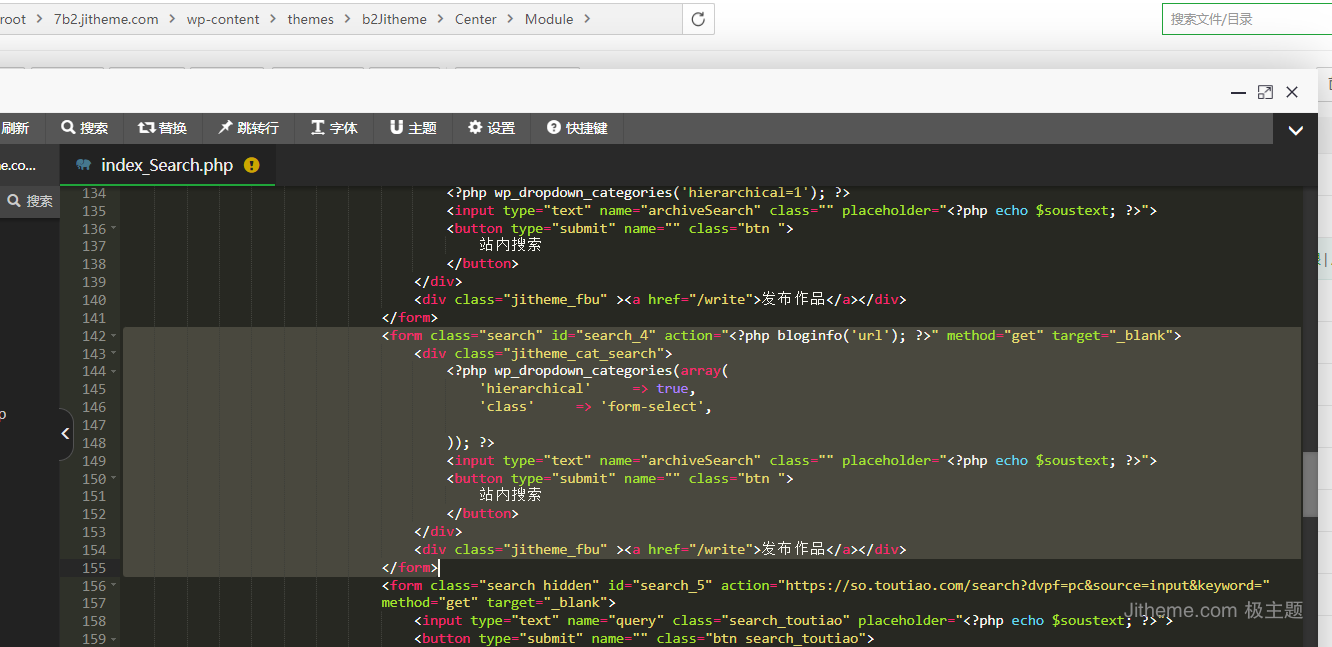Open the 主题 theme selector
1332x647 pixels.
(412, 128)
